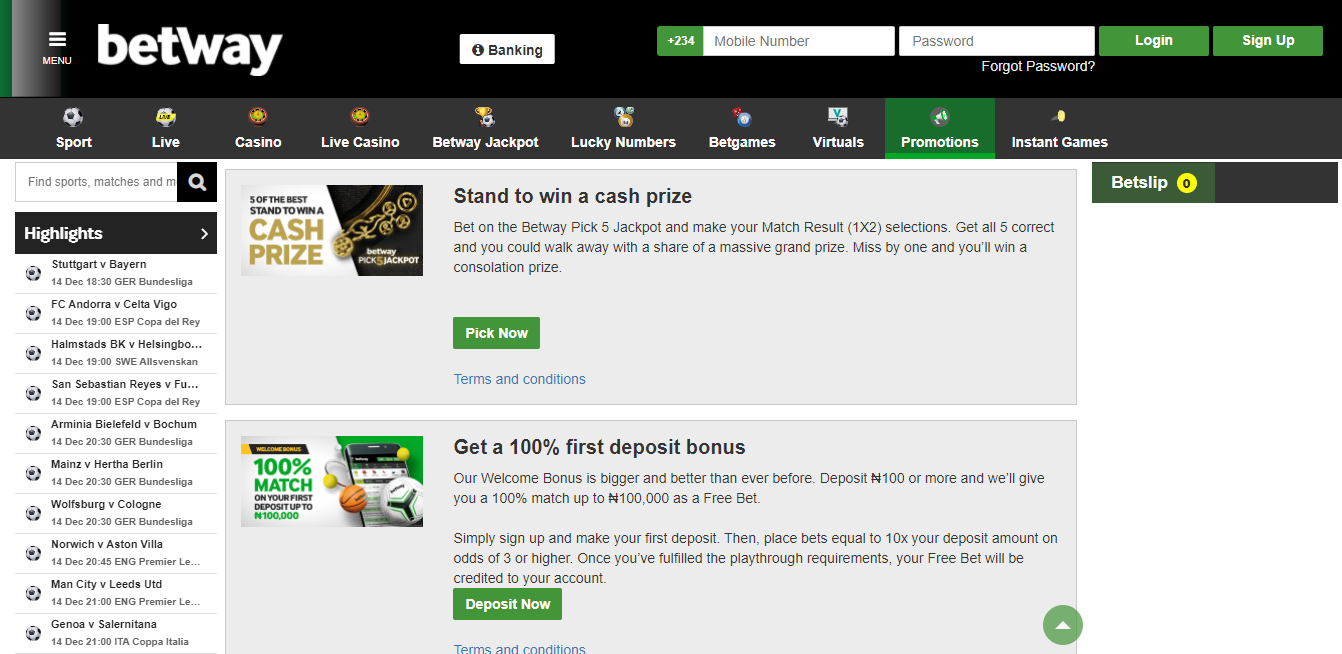Viewport: 1342px width, 654px height.
Task: Open Instant Games via its icon
Action: [1058, 117]
